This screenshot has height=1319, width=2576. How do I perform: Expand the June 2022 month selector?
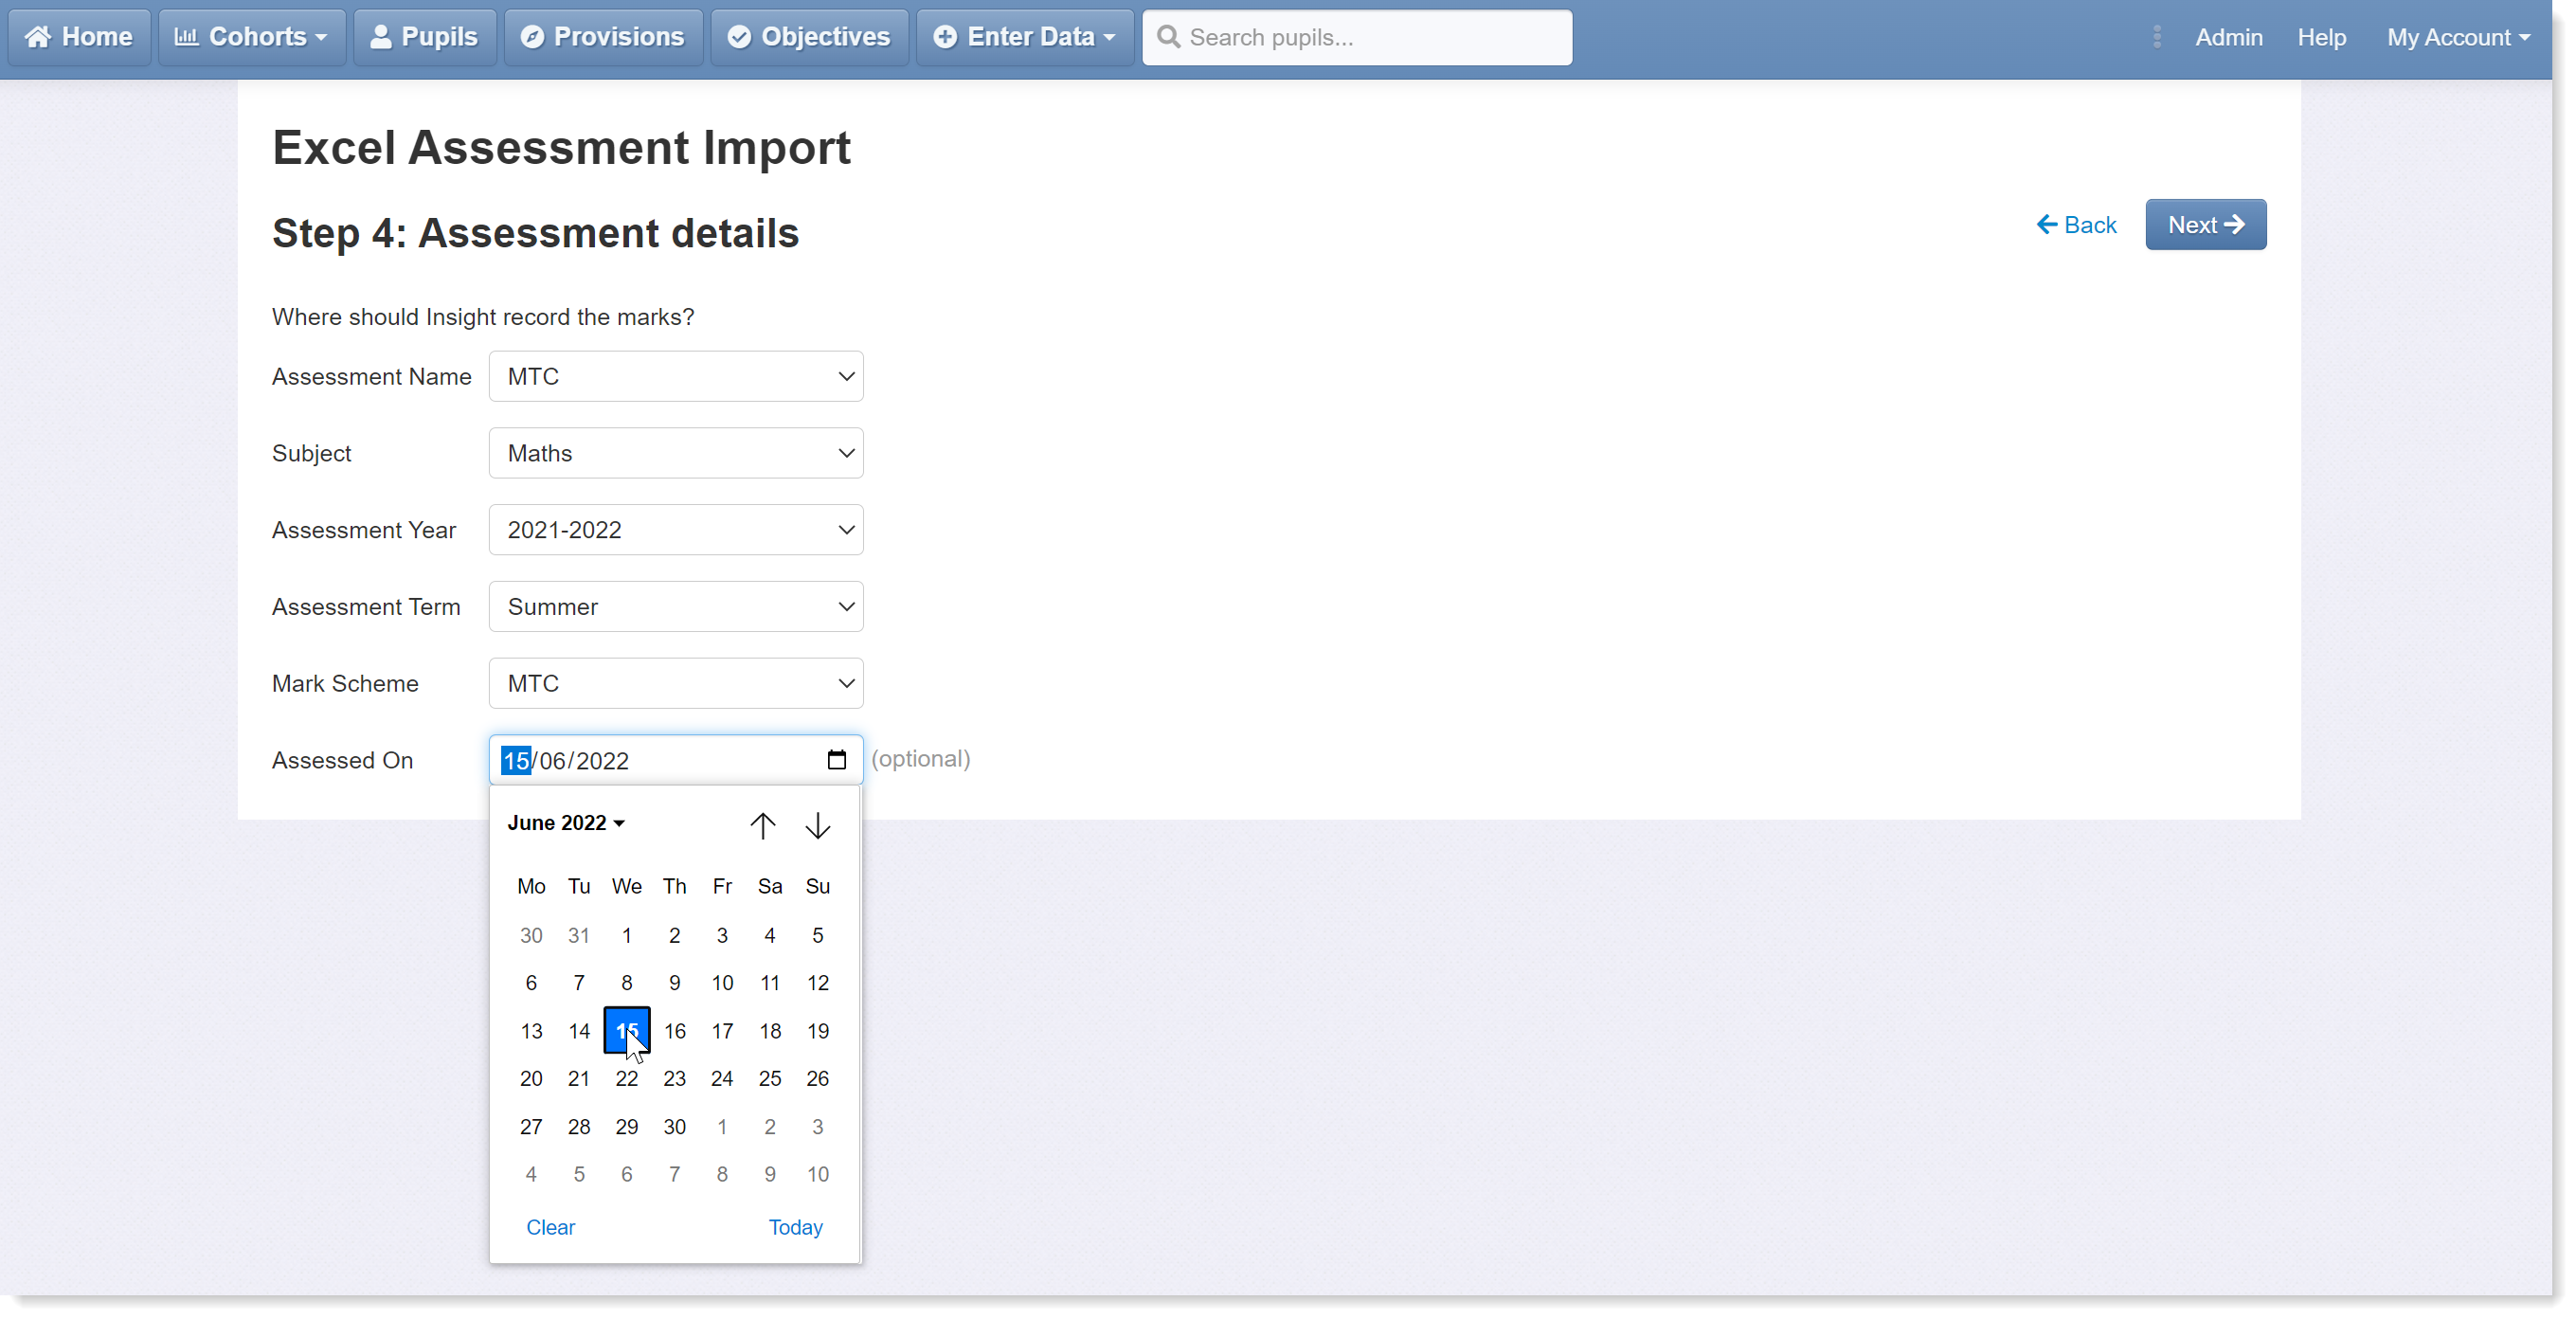pos(566,822)
